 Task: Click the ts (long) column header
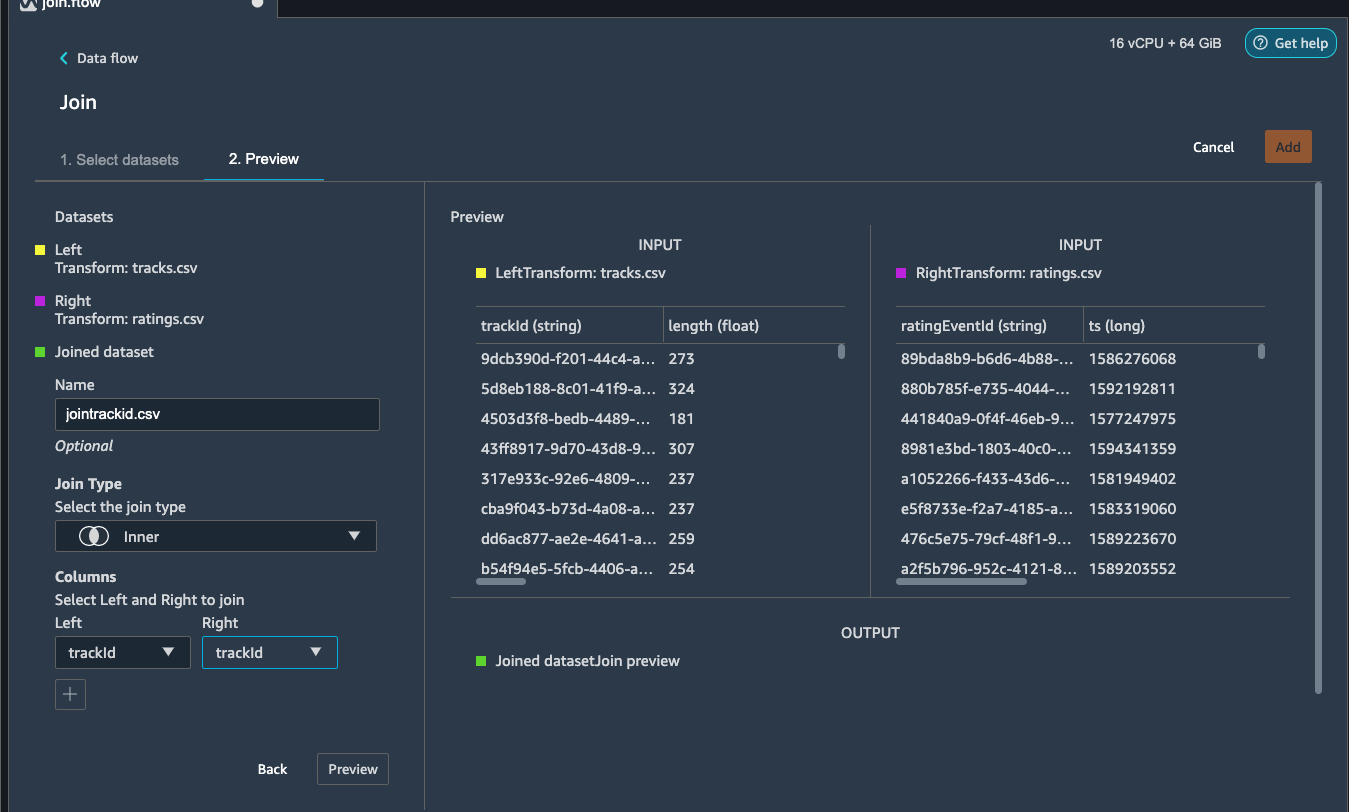[1117, 325]
